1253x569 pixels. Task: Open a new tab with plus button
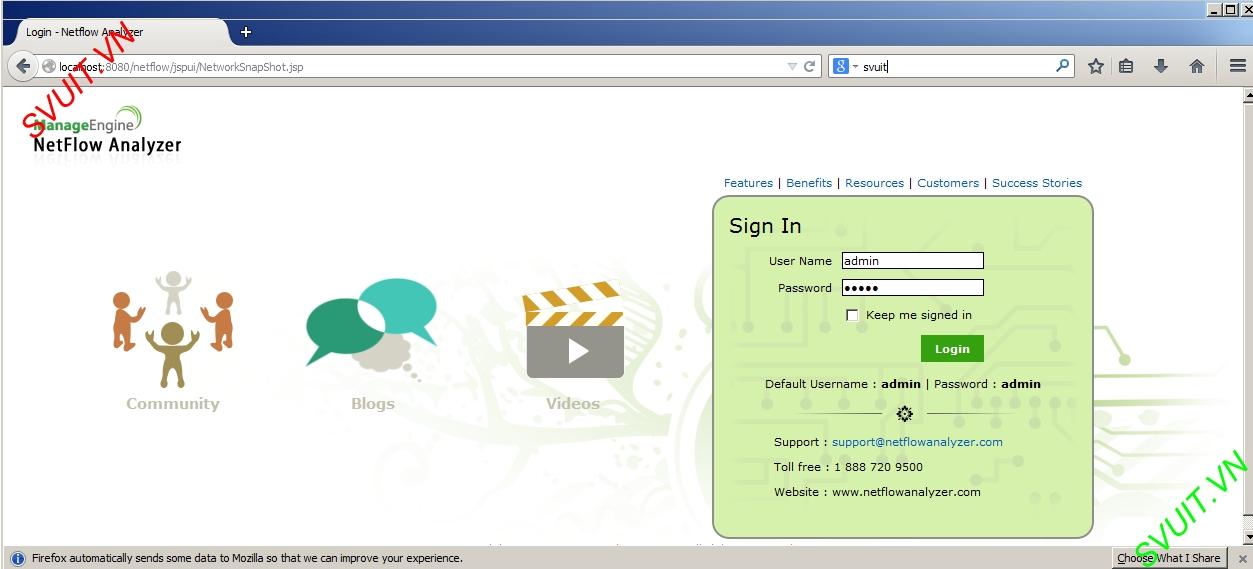(246, 32)
